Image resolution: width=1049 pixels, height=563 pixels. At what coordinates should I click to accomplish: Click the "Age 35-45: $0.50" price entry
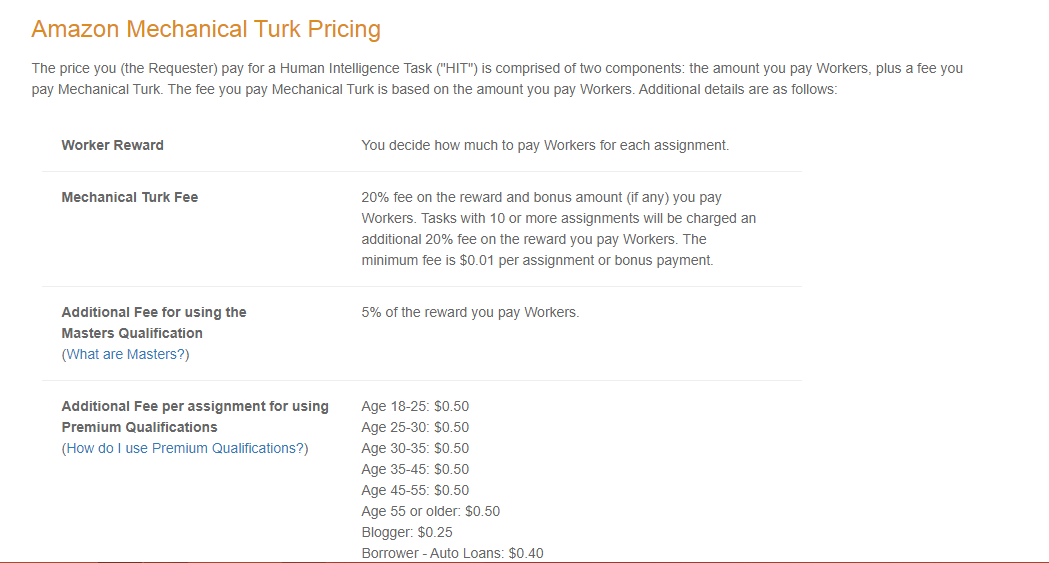(415, 469)
